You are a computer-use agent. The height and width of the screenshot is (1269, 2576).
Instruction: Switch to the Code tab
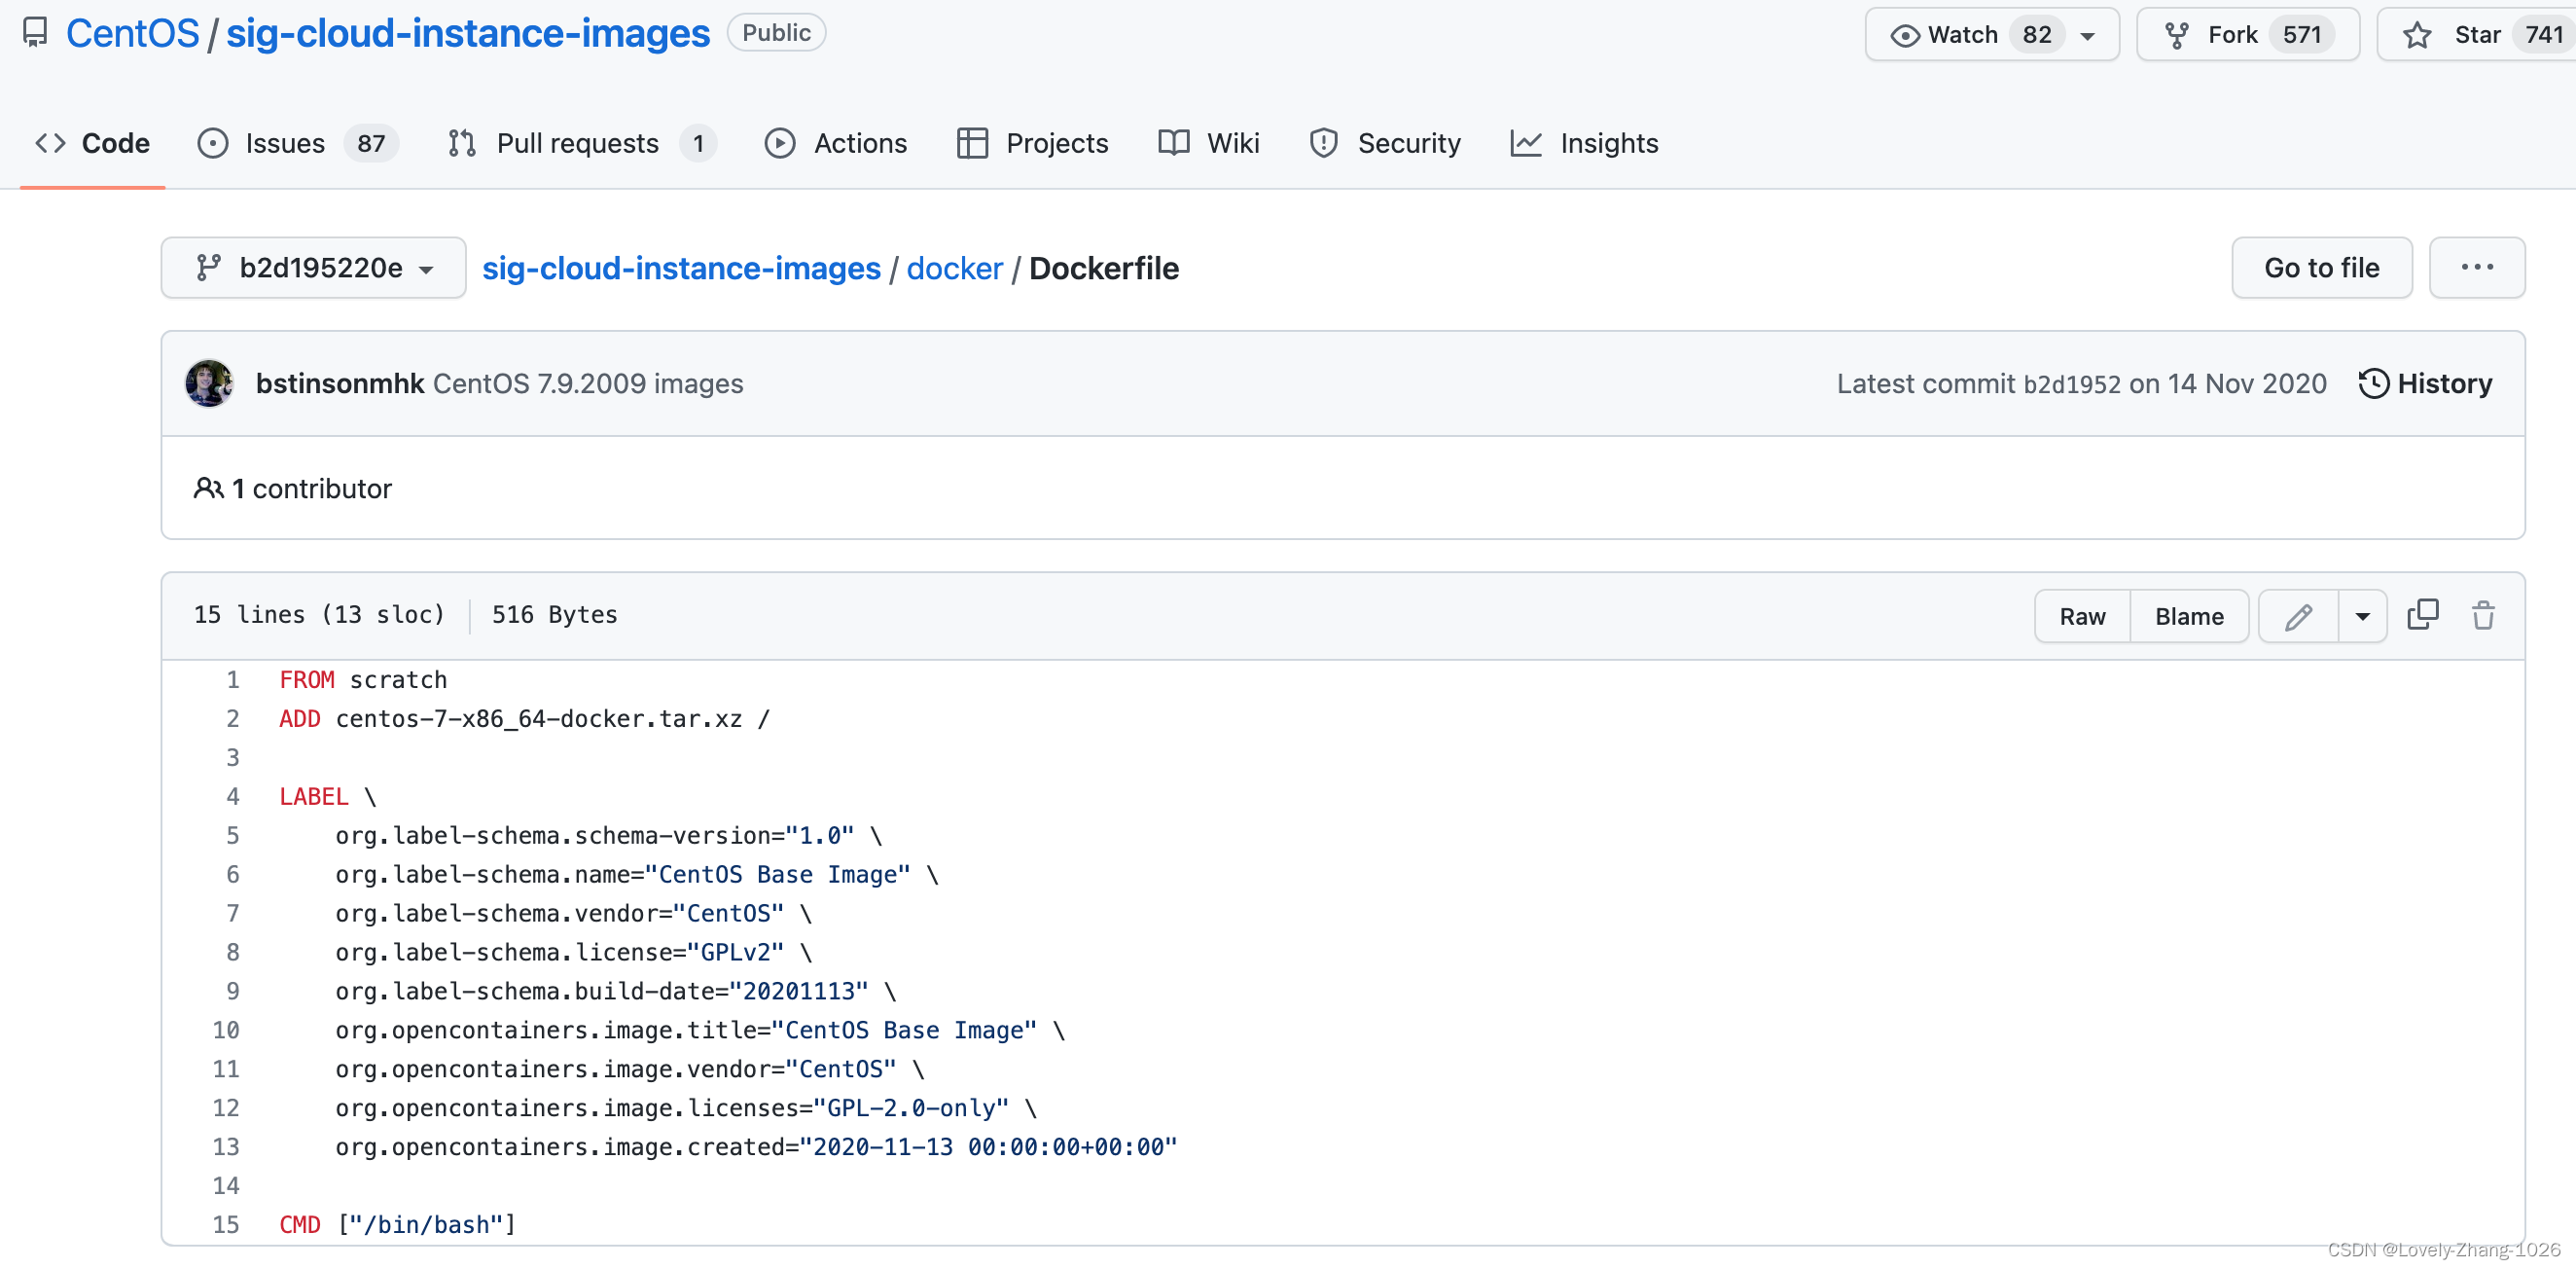click(92, 143)
